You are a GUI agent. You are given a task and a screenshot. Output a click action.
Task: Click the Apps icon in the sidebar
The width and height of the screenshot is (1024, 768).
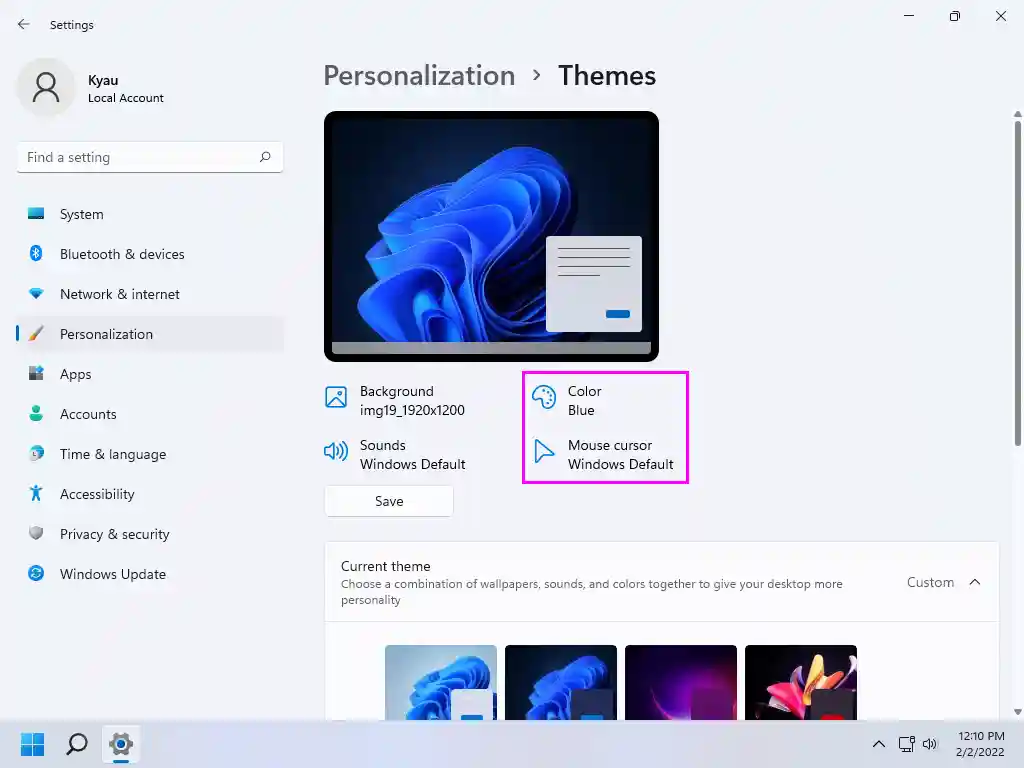(36, 373)
